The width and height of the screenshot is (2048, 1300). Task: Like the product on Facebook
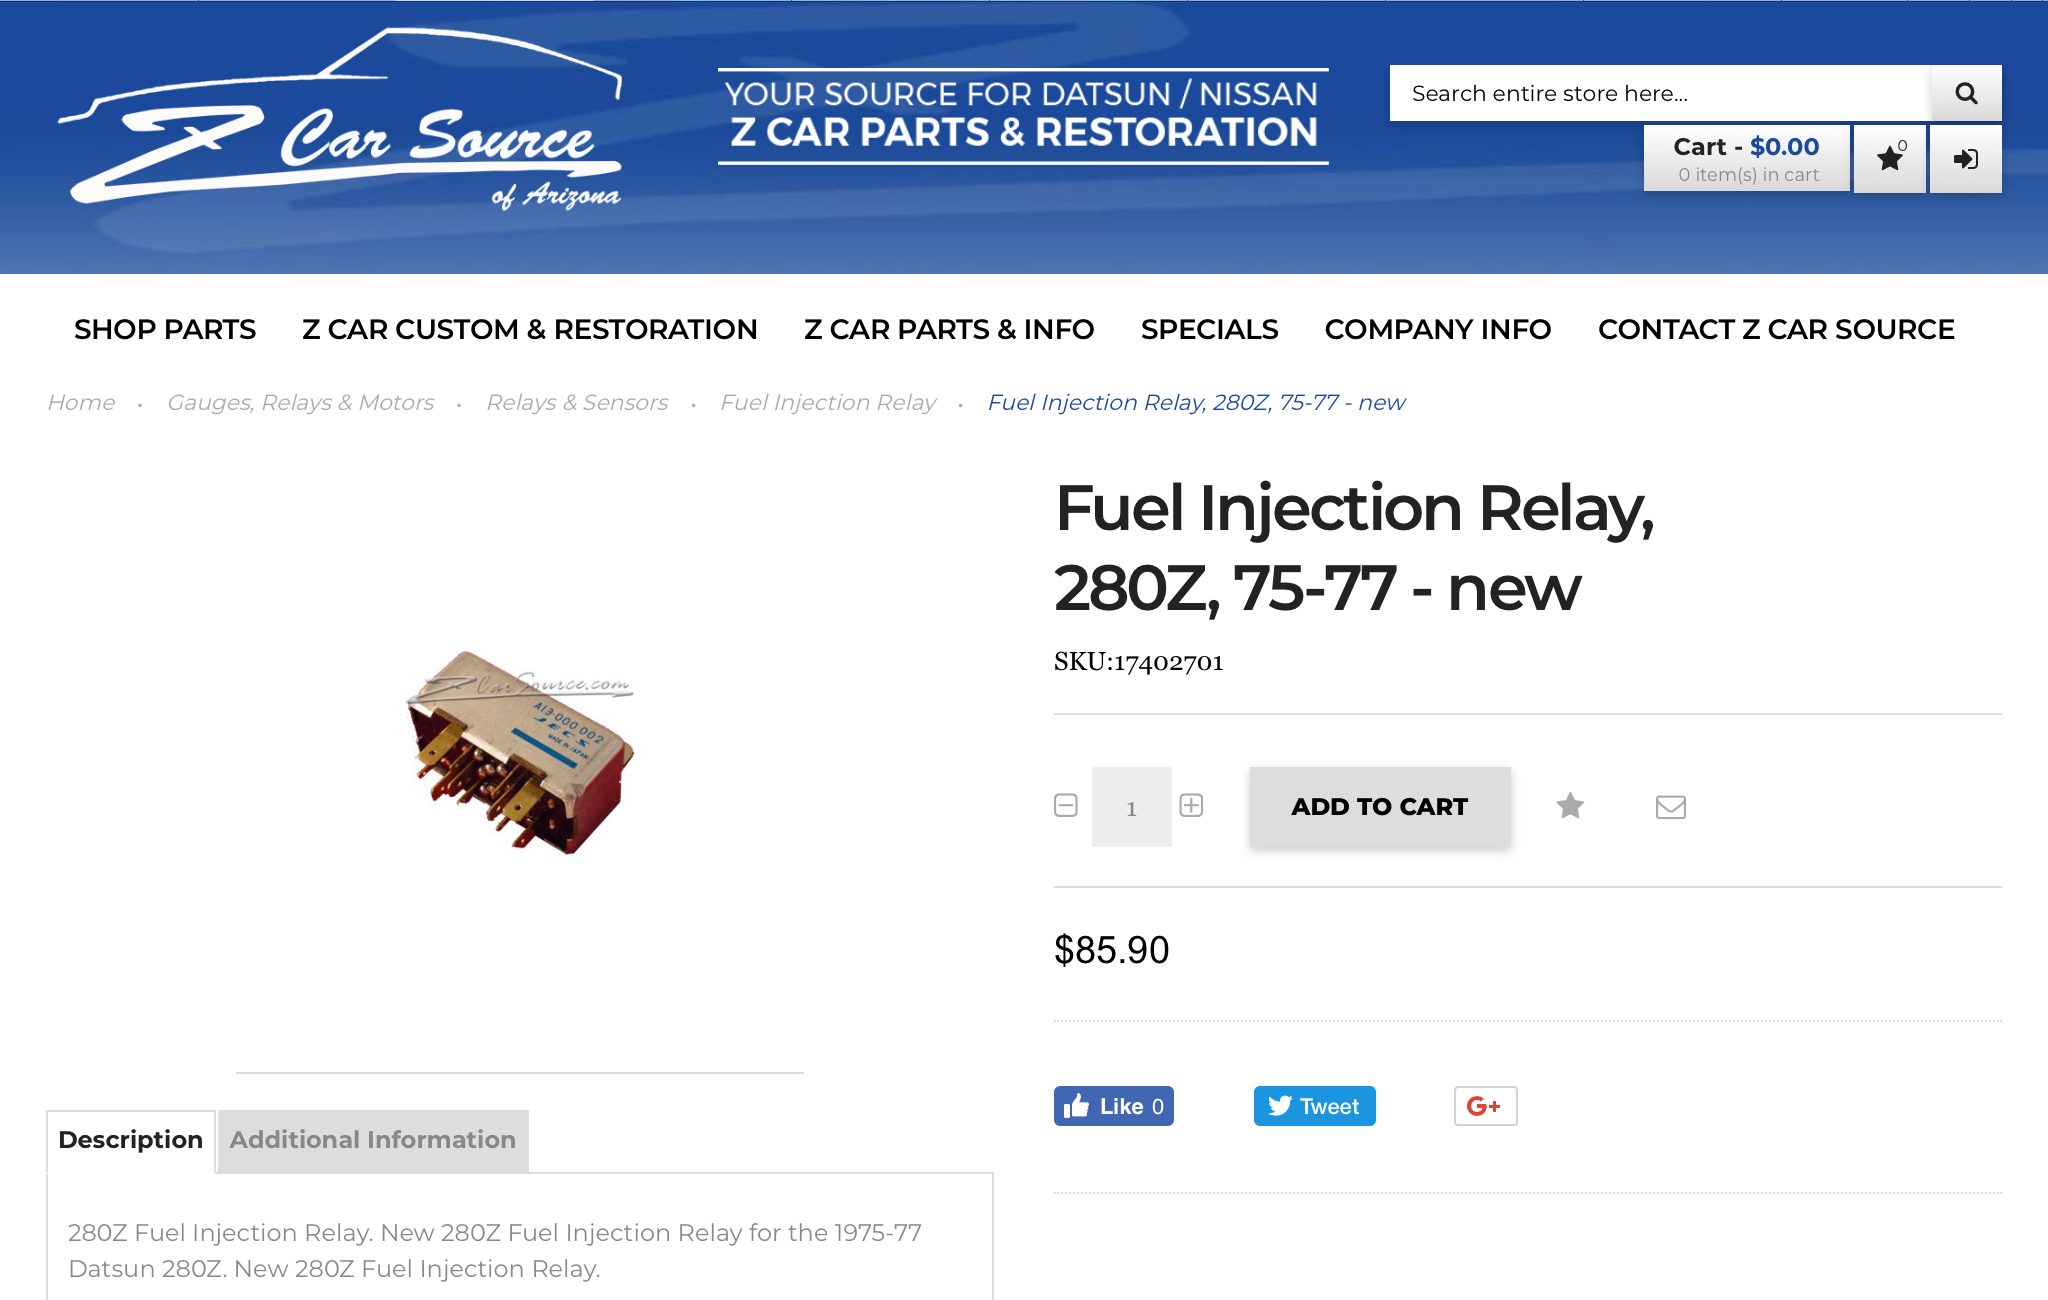click(1113, 1106)
